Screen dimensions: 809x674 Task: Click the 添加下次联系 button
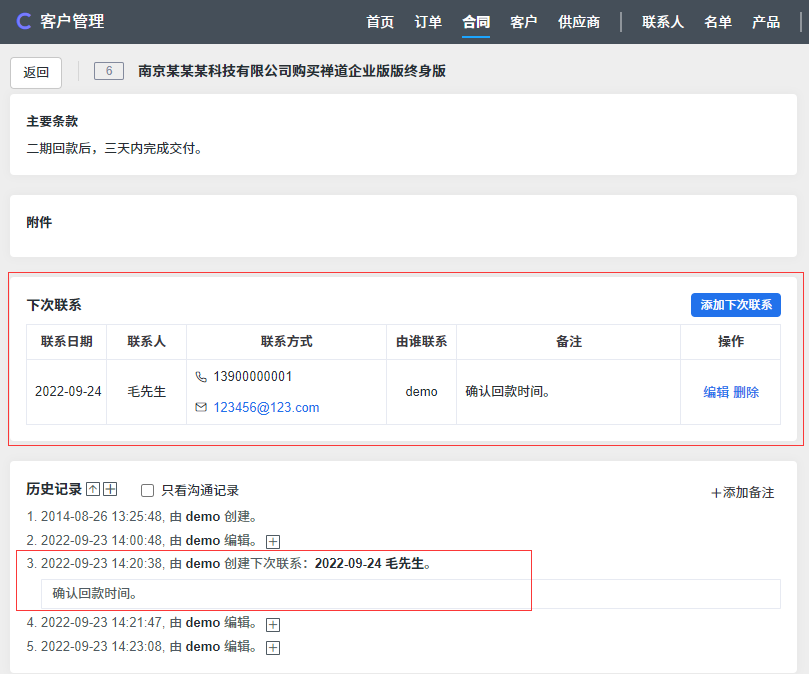pos(735,305)
